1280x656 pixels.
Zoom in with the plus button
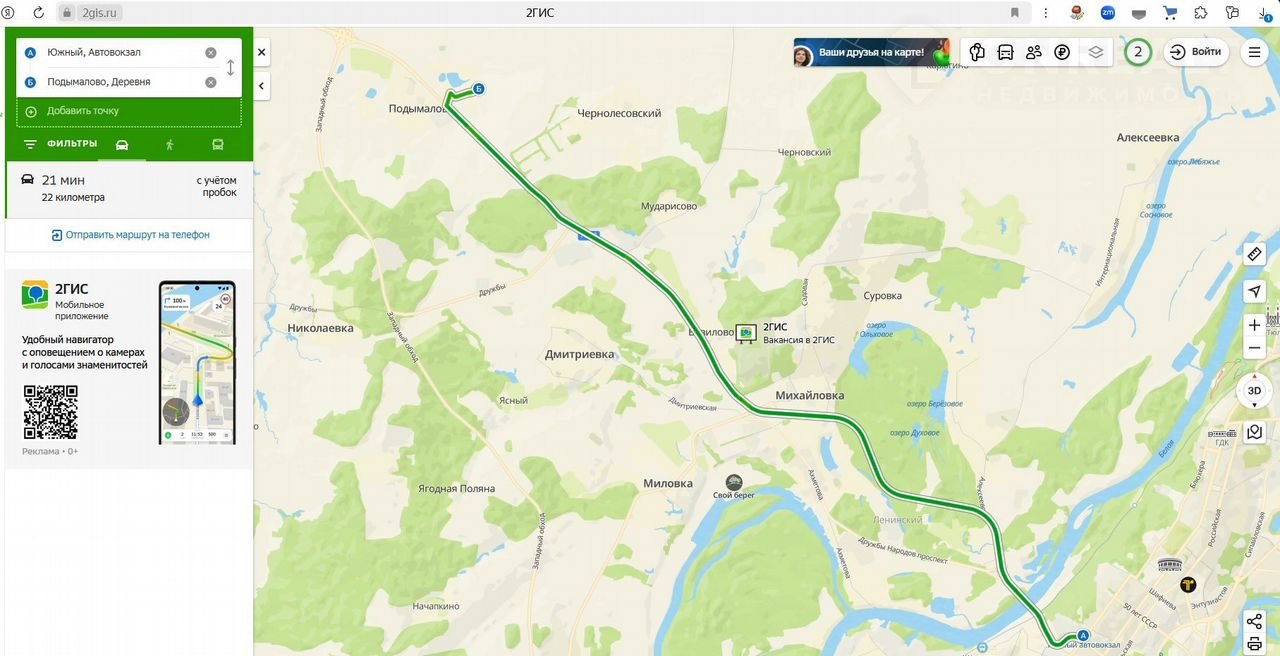(x=1255, y=325)
